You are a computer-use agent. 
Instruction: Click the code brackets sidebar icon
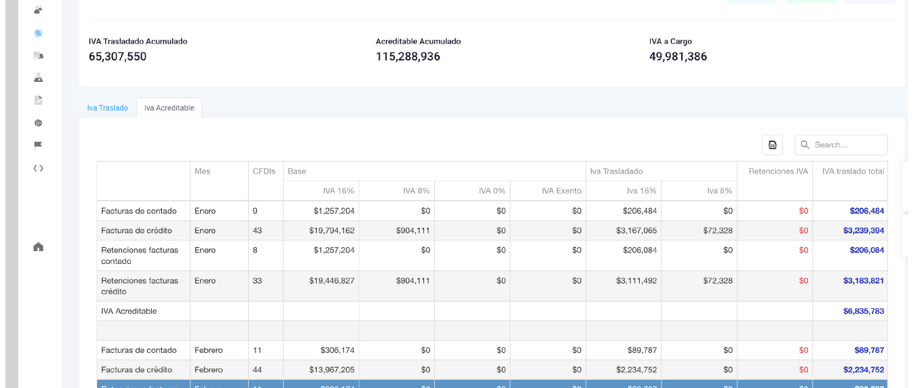tap(39, 168)
